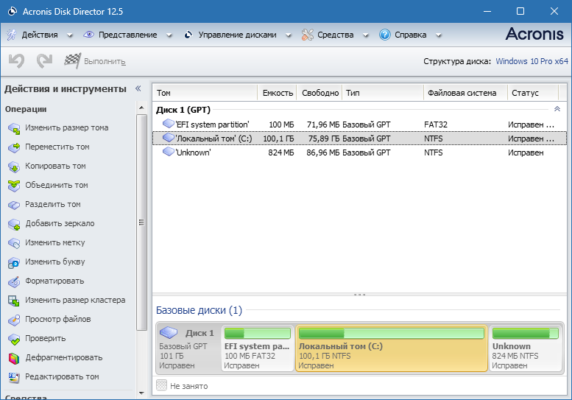
Task: Click the sidebar scroll up arrow
Action: (142, 108)
